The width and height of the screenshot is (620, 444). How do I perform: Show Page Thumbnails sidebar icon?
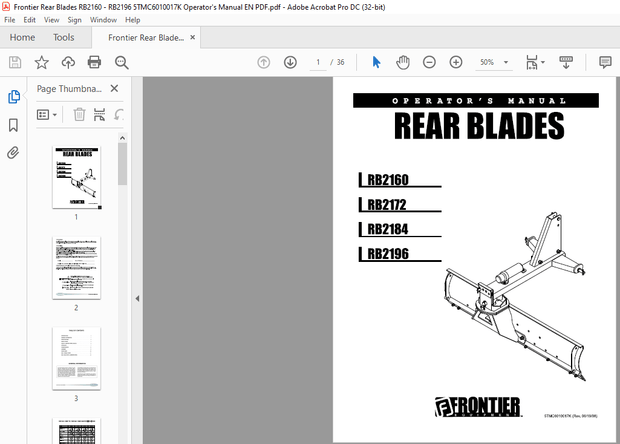click(14, 96)
